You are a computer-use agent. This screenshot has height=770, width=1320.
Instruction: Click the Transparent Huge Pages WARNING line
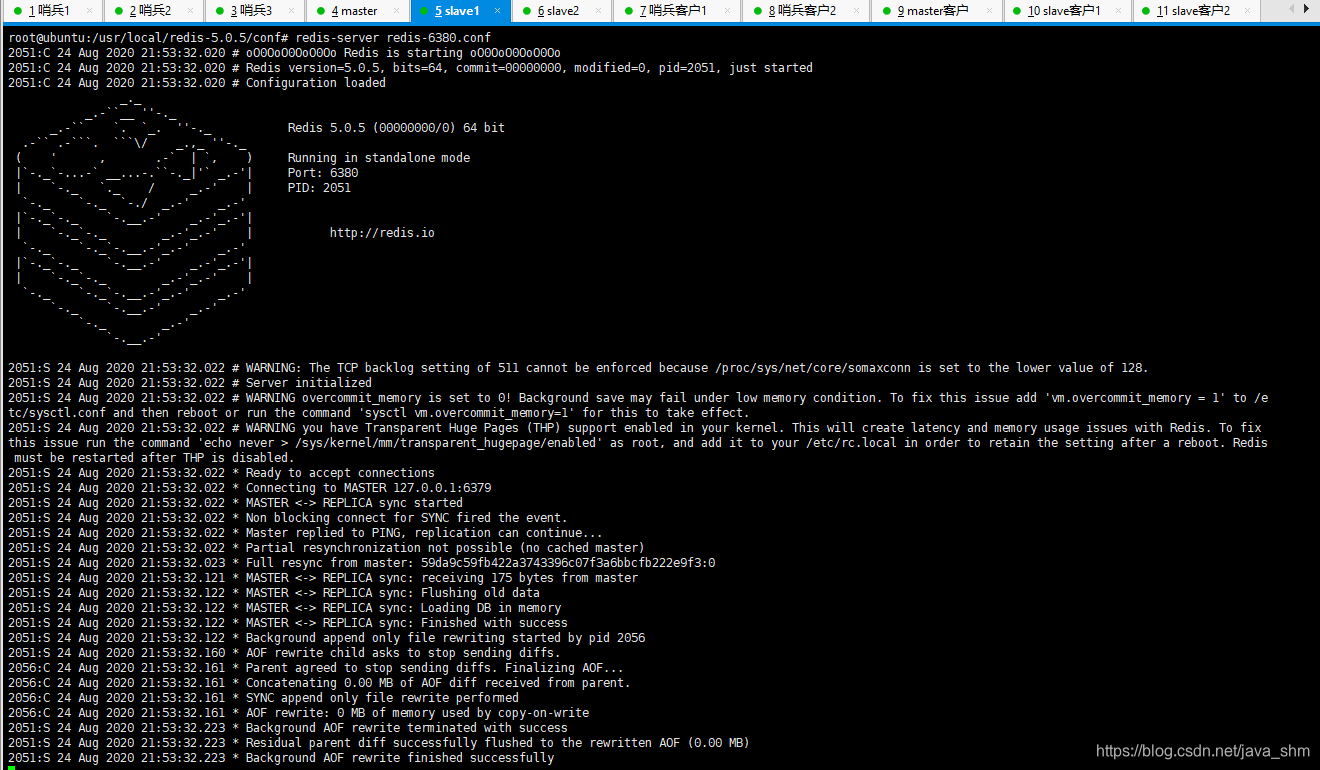pos(638,443)
